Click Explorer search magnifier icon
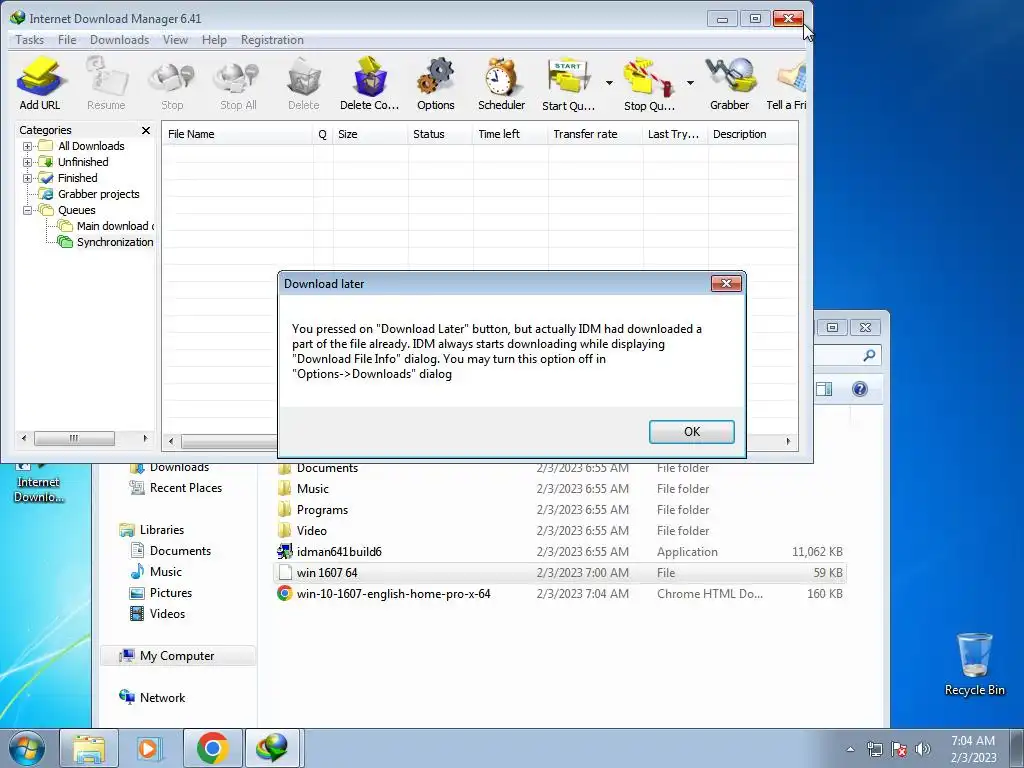 (x=869, y=355)
